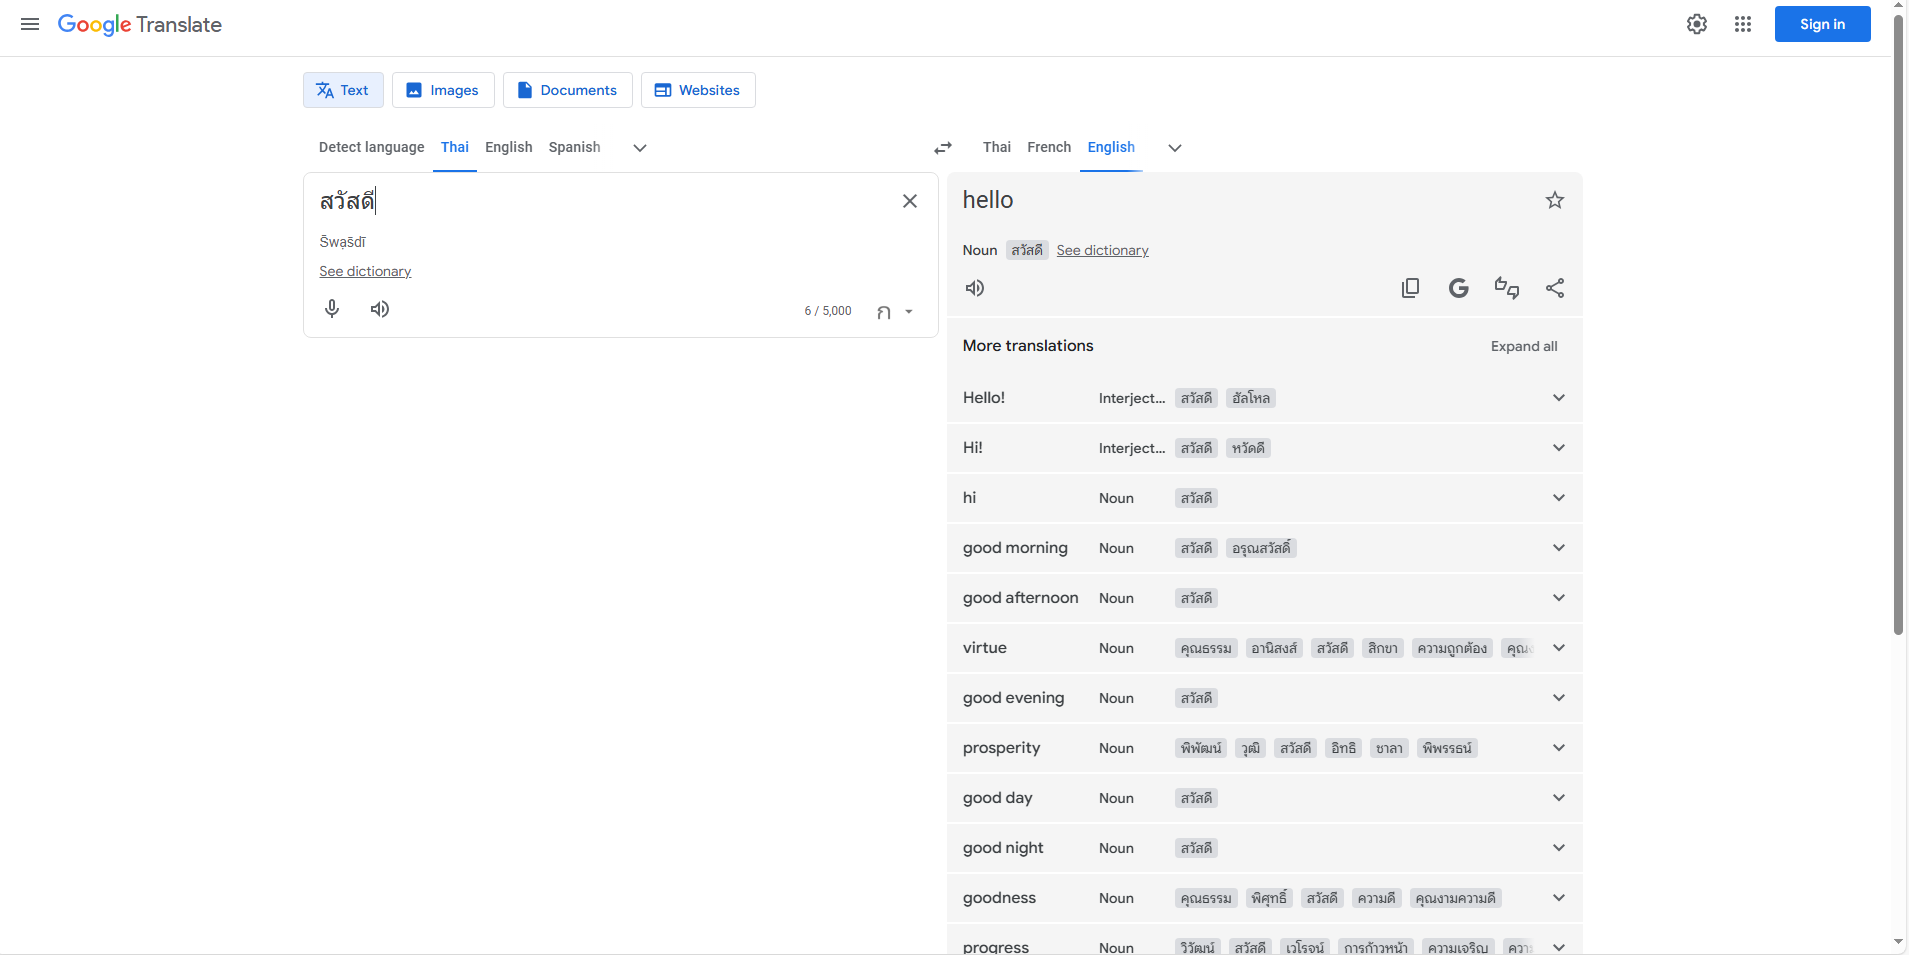Listen to the translation "hello"
The height and width of the screenshot is (955, 1909).
[975, 288]
